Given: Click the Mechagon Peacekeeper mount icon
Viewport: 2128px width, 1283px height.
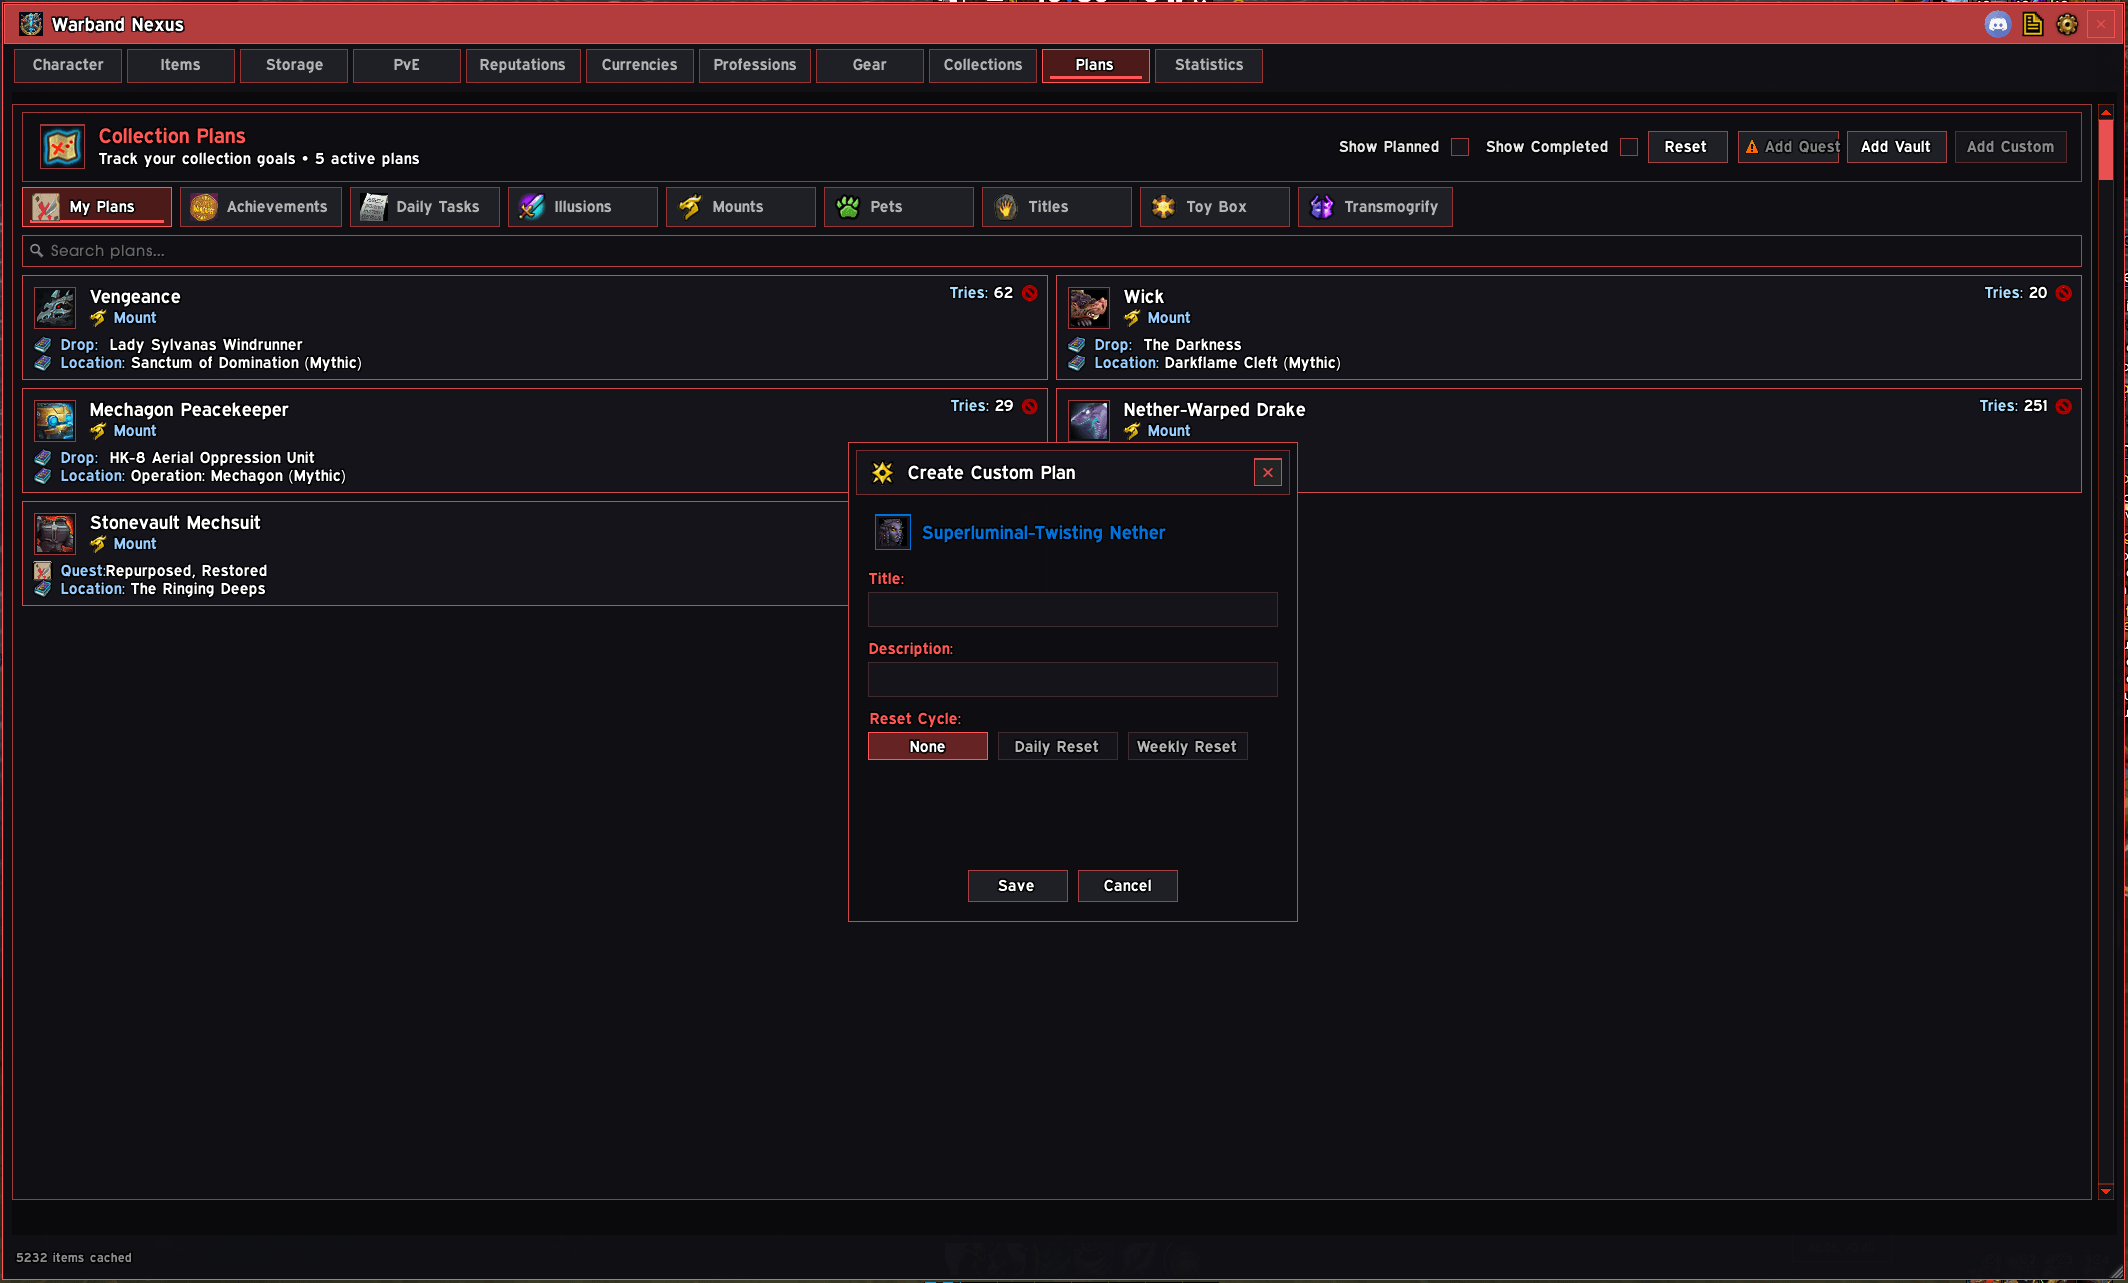Looking at the screenshot, I should [55, 421].
